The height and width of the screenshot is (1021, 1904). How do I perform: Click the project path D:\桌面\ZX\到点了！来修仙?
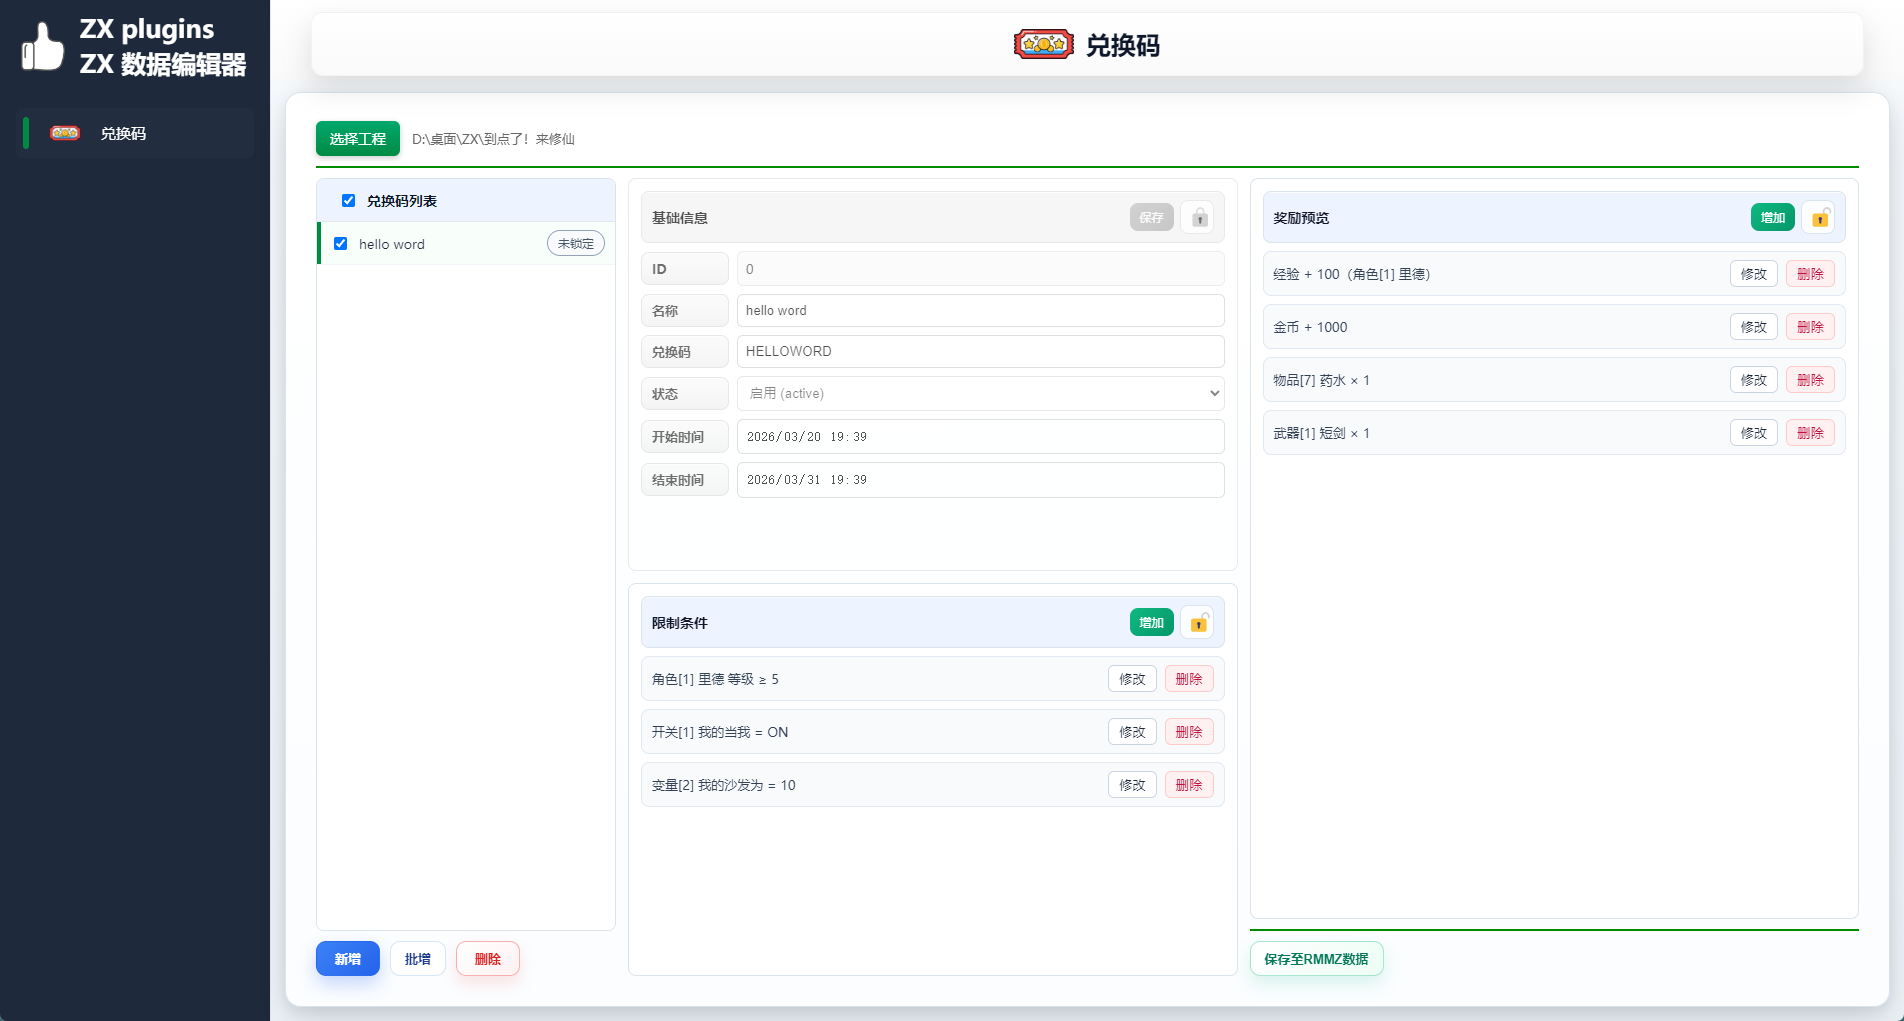tap(493, 139)
